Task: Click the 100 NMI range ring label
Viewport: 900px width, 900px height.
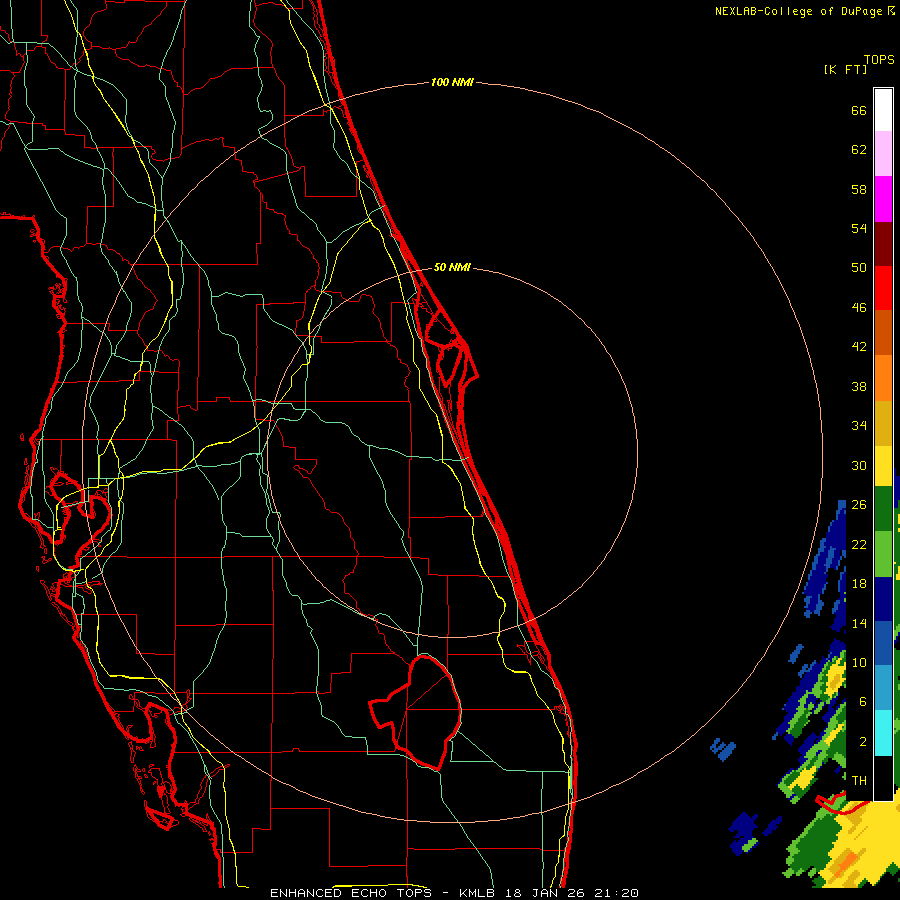Action: [x=452, y=82]
